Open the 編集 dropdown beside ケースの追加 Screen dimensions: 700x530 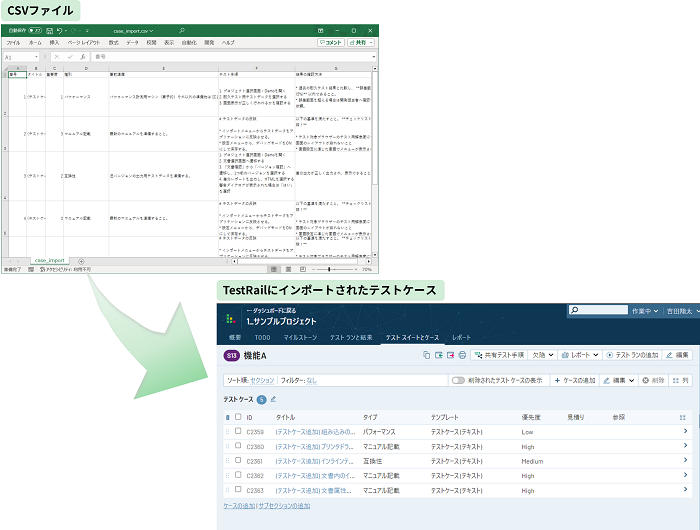click(619, 380)
